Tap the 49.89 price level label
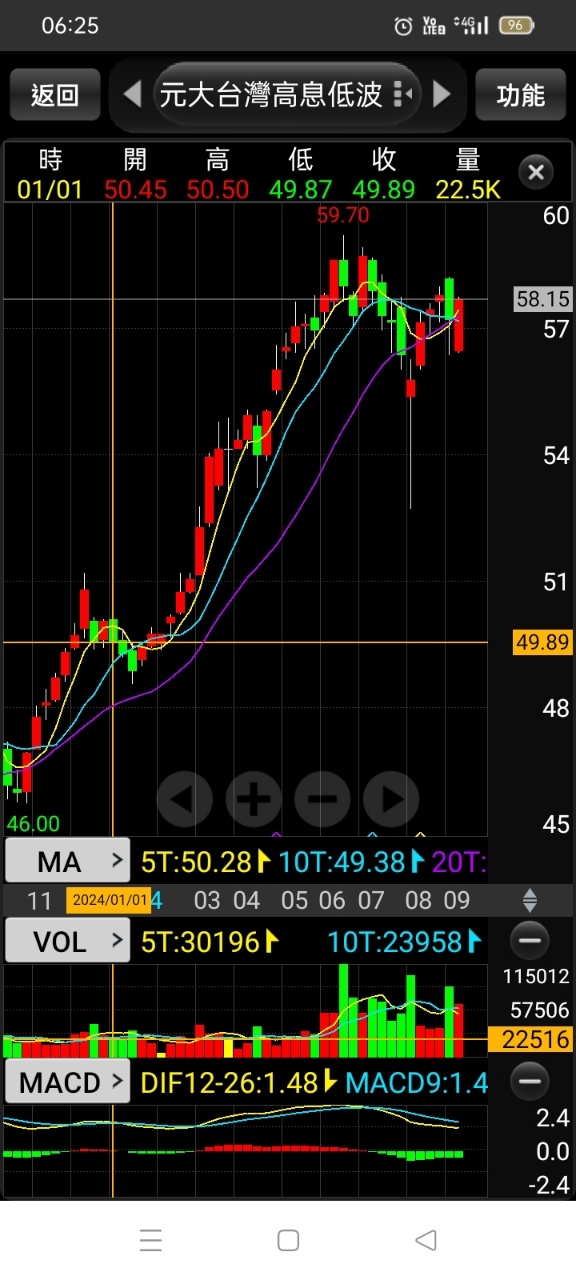This screenshot has width=576, height=1280. pos(542,642)
